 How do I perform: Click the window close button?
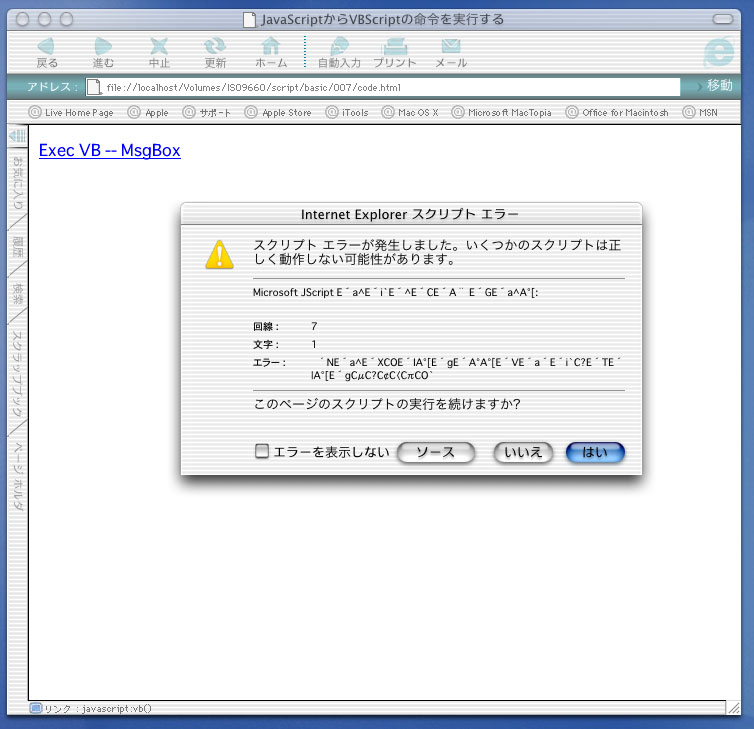23,19
